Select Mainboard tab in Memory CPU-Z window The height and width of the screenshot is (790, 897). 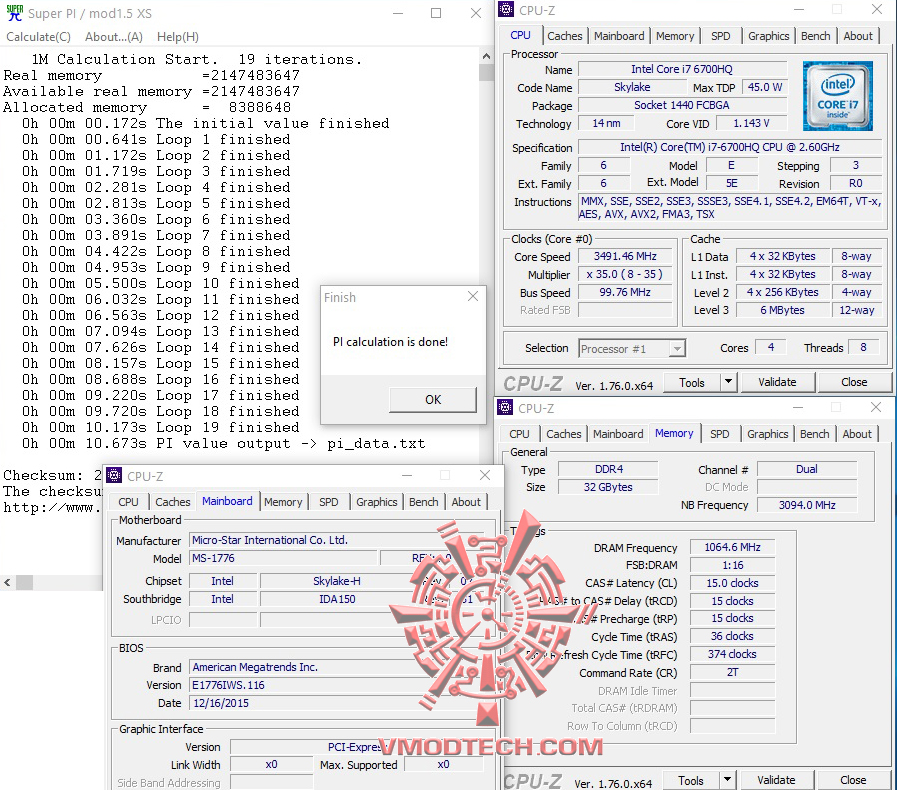(x=618, y=434)
